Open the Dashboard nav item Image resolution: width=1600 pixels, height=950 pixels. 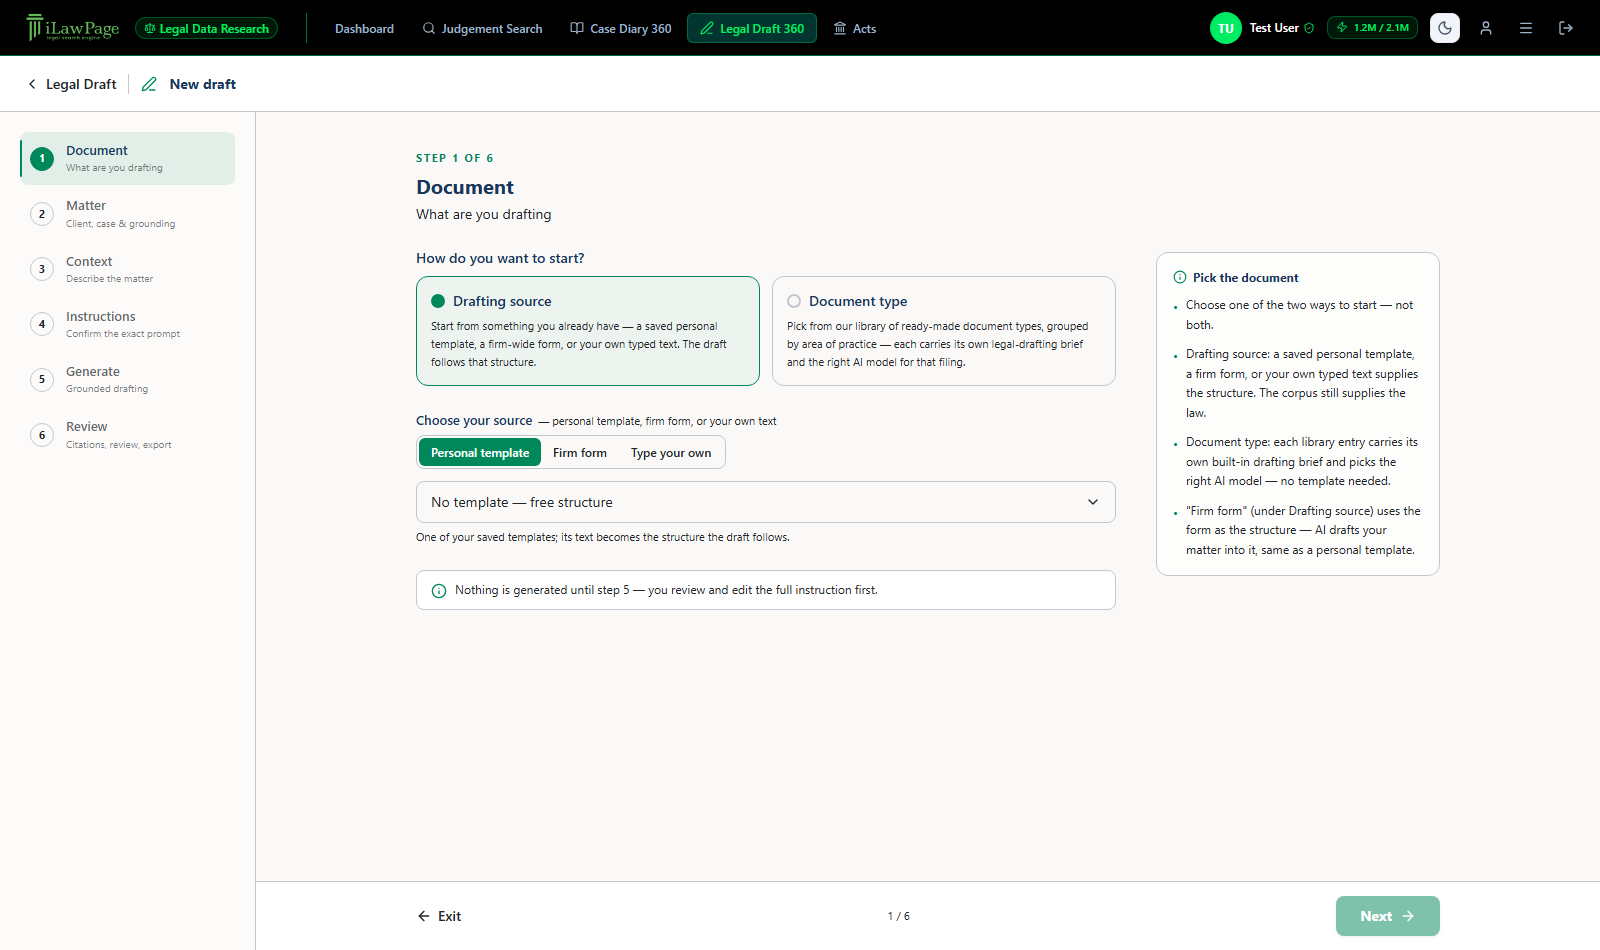coord(364,28)
